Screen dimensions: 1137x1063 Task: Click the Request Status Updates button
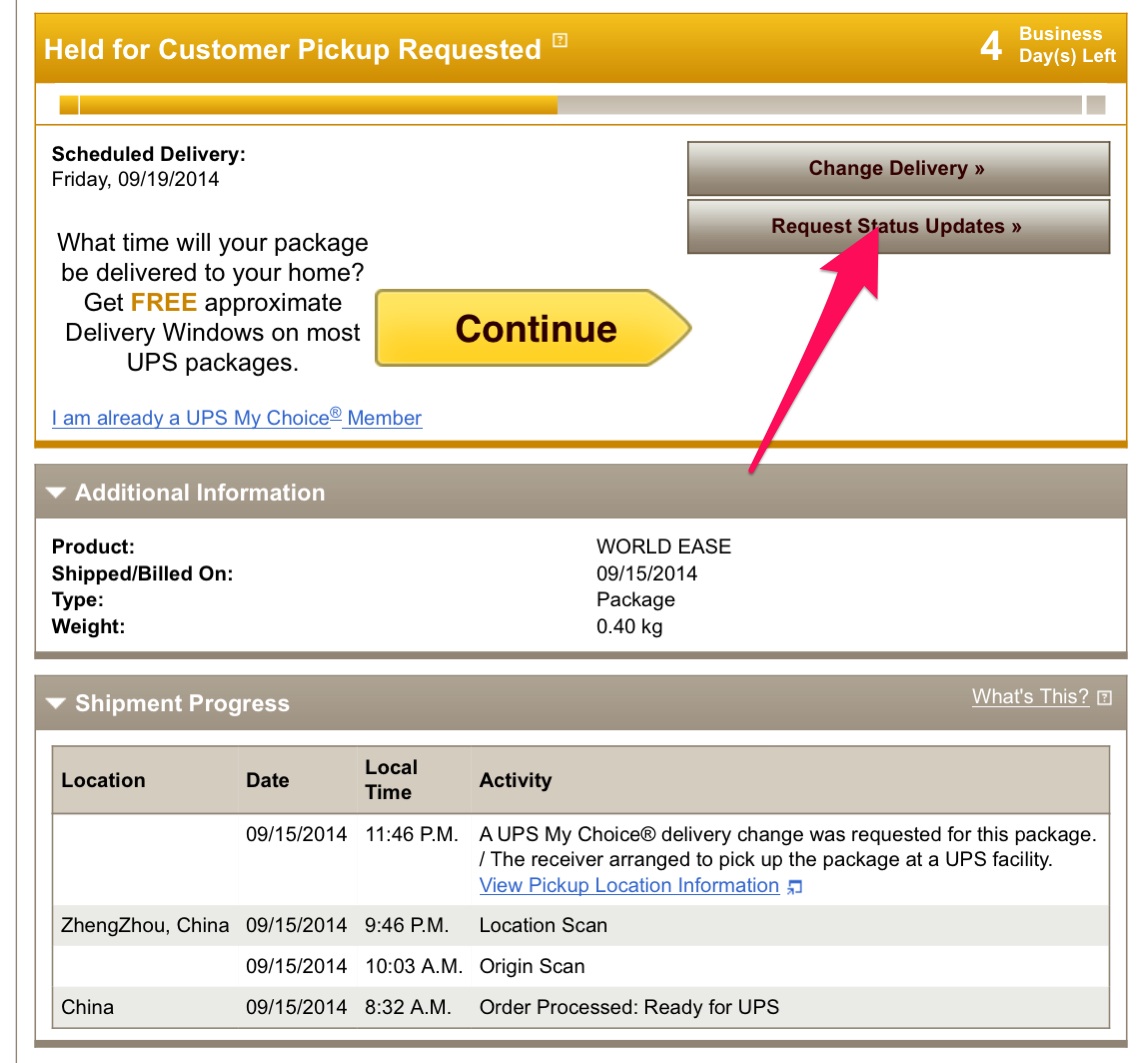(898, 226)
